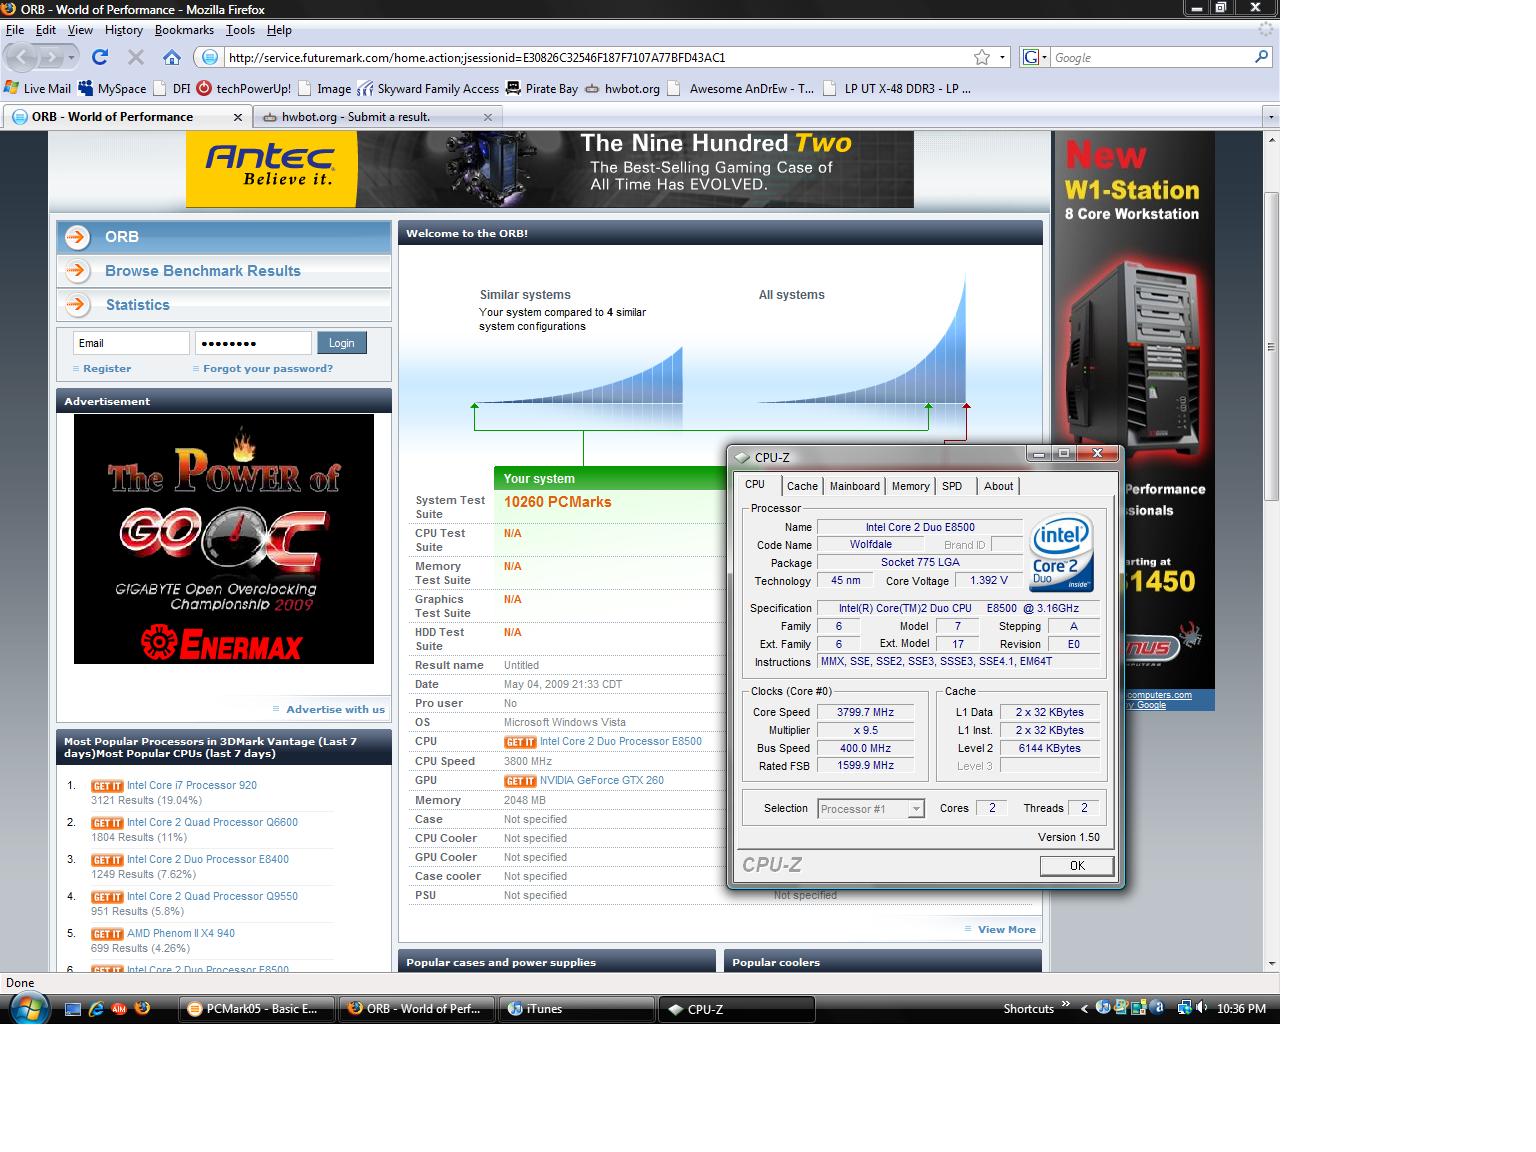Click the Firefox forward navigation button
The image size is (1536, 1152).
(52, 58)
